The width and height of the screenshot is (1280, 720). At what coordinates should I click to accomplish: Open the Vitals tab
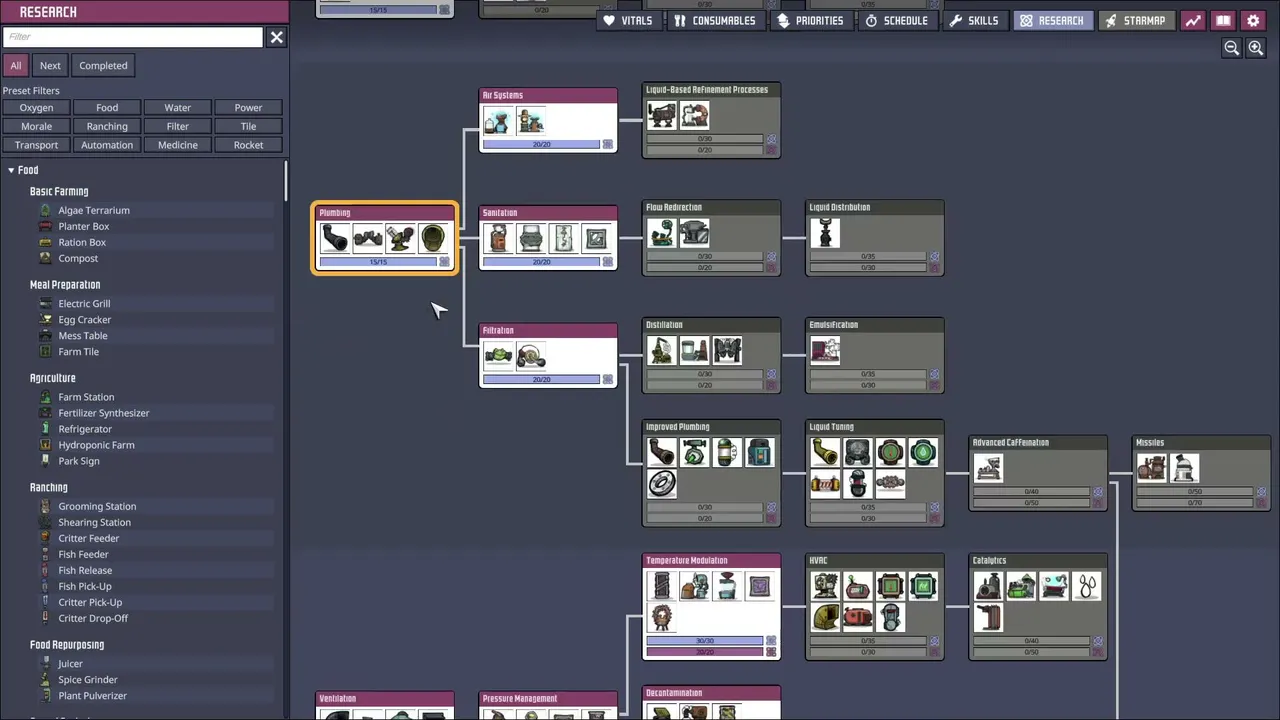(x=627, y=20)
